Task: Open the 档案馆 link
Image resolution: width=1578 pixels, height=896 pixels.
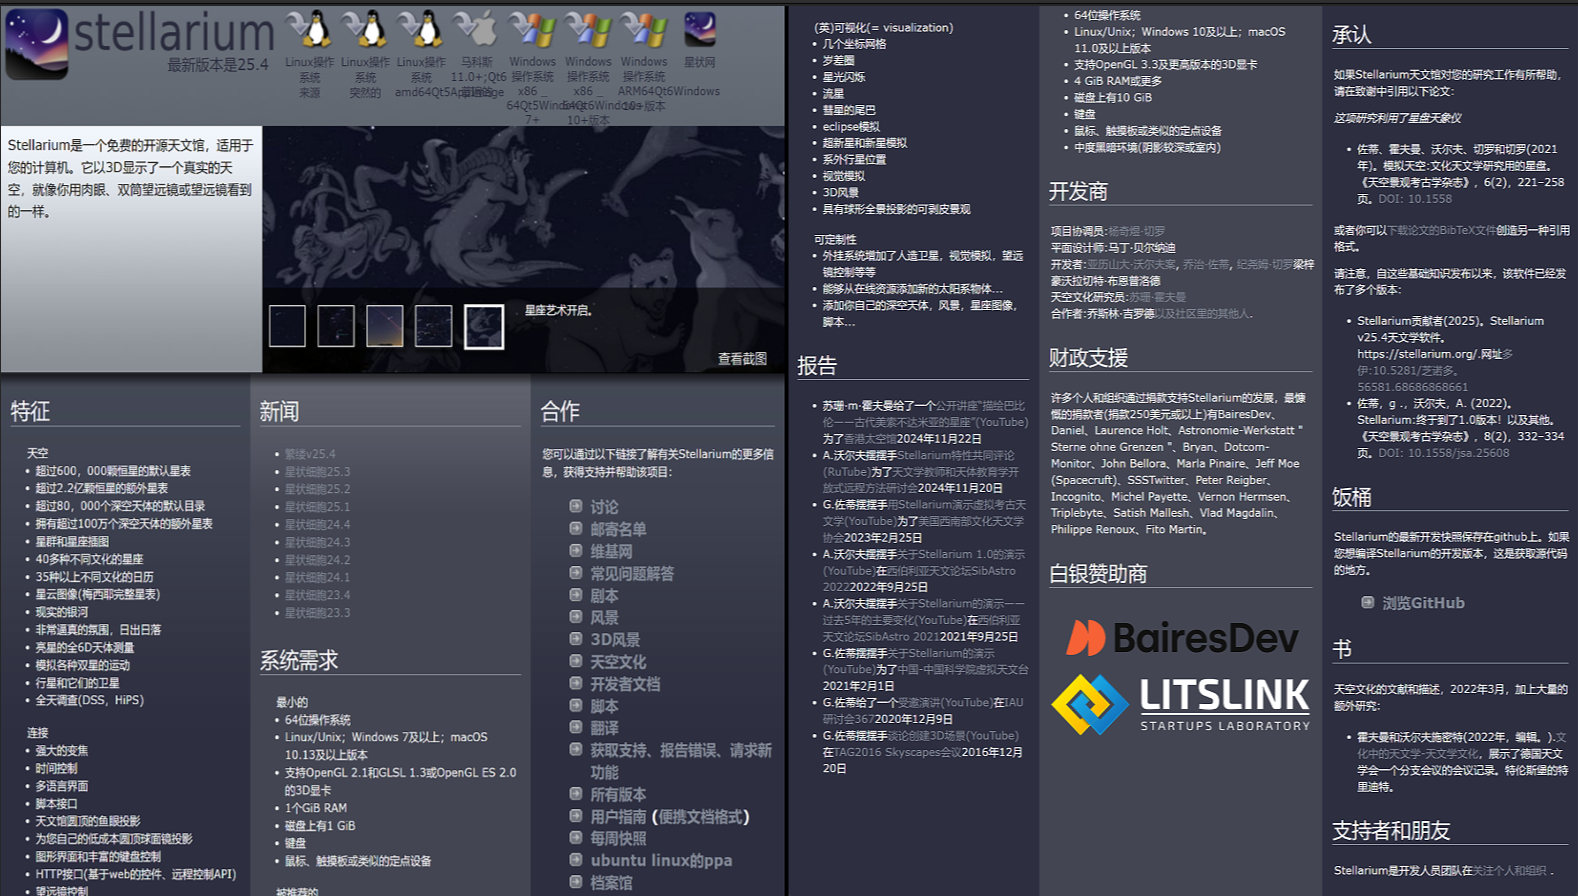Action: click(611, 882)
